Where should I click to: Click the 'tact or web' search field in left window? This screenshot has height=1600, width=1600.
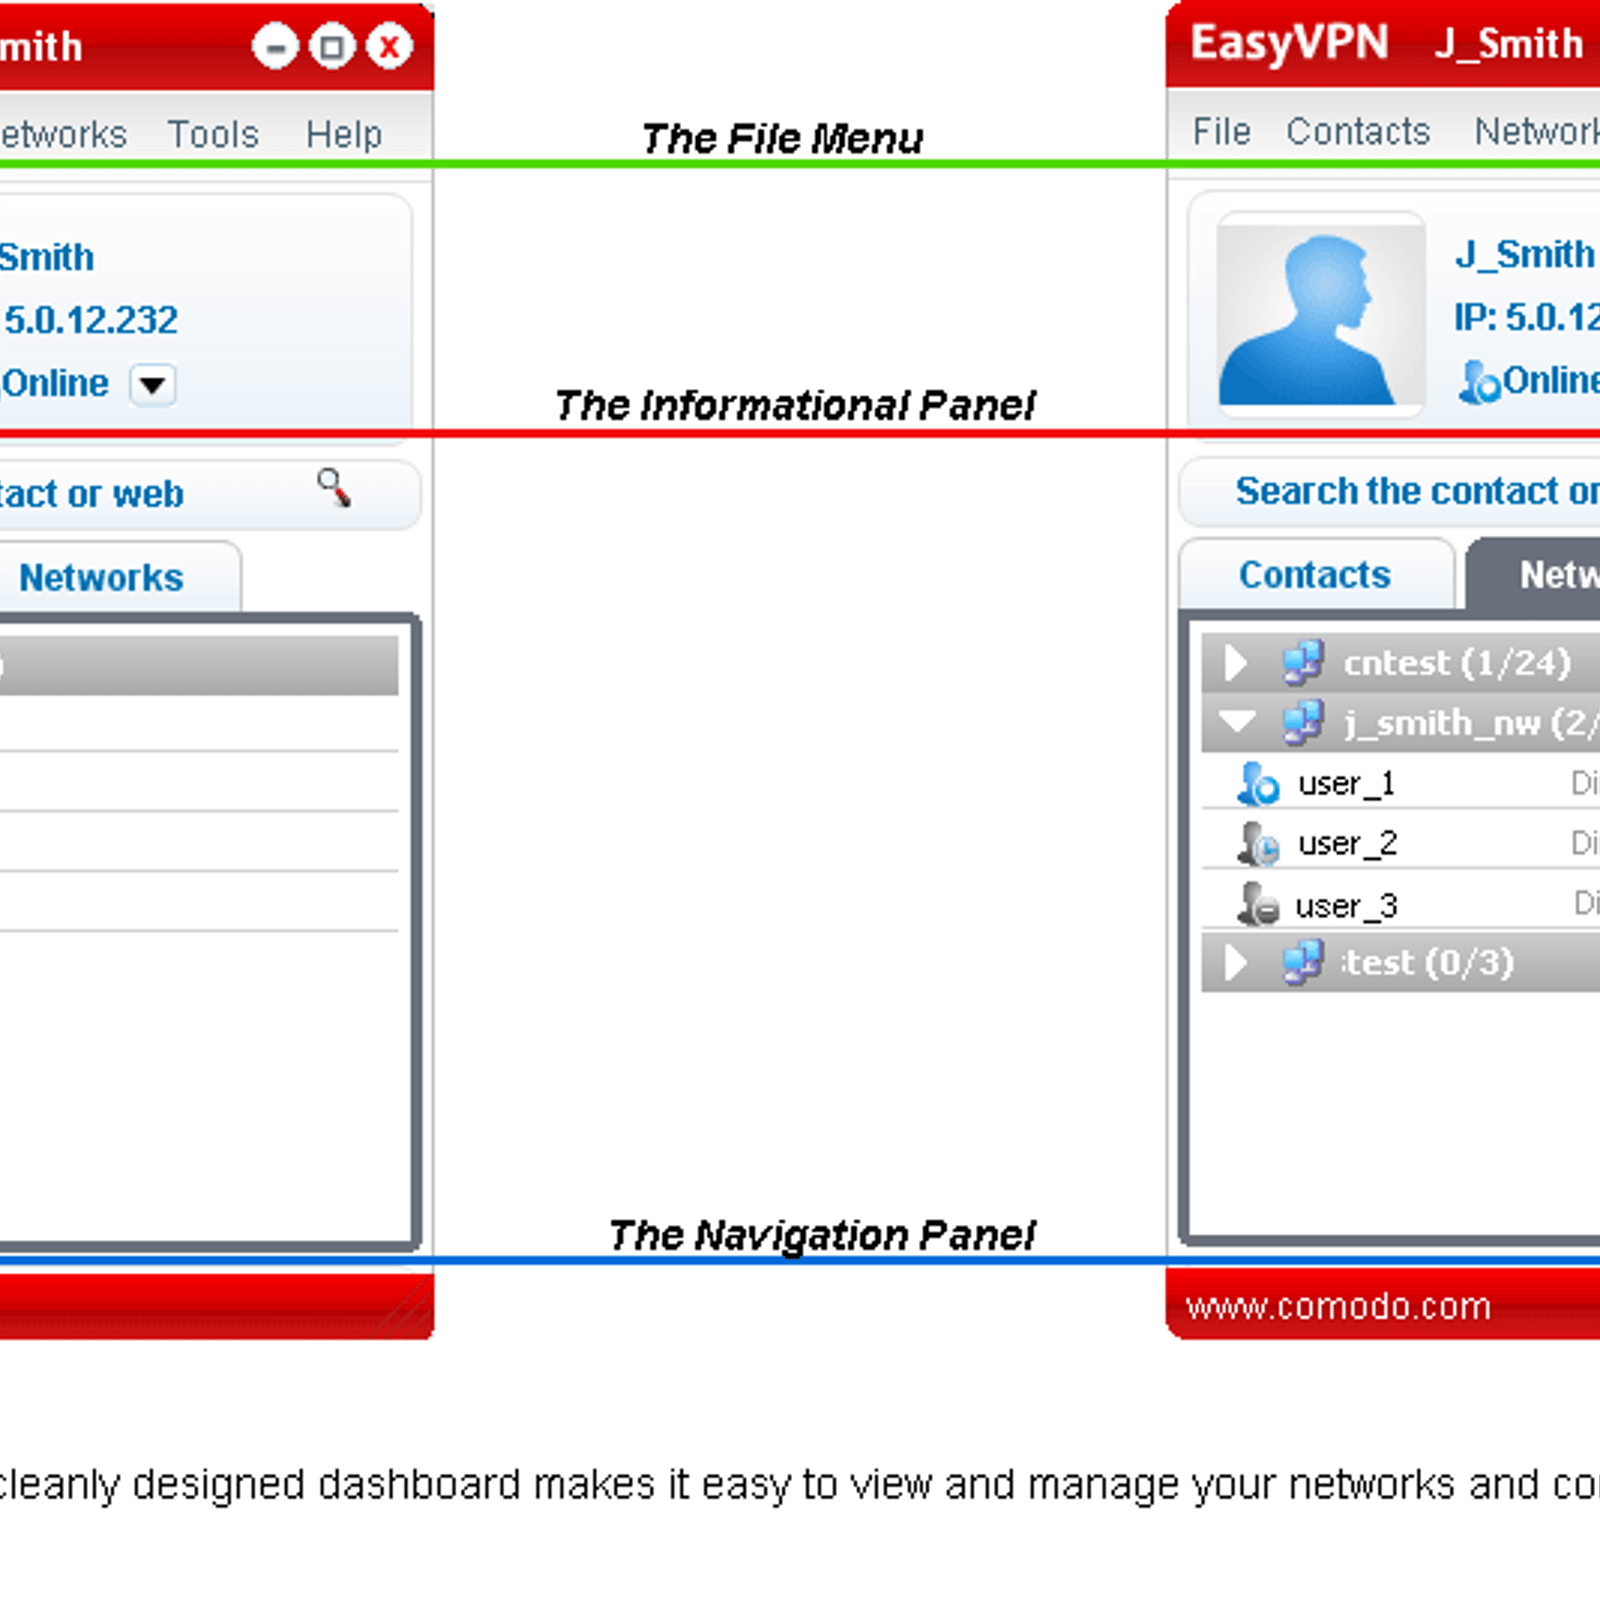208,494
